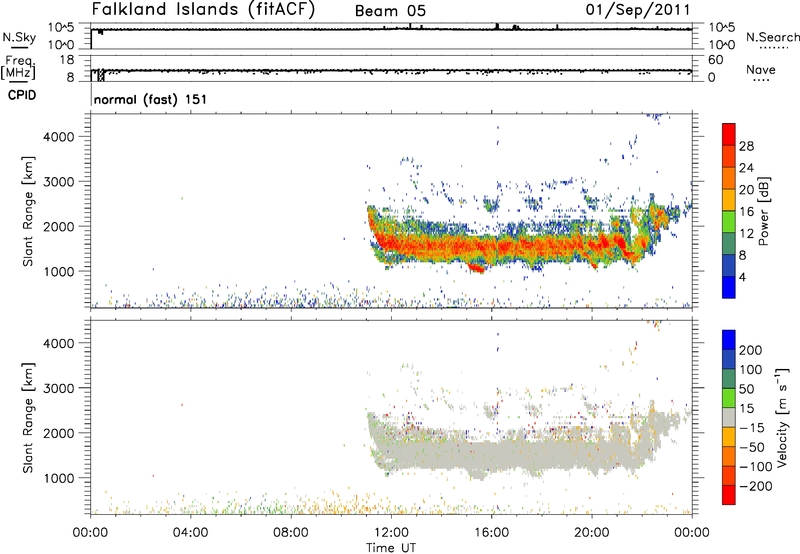Click the '04:00' time tick label

tap(191, 533)
